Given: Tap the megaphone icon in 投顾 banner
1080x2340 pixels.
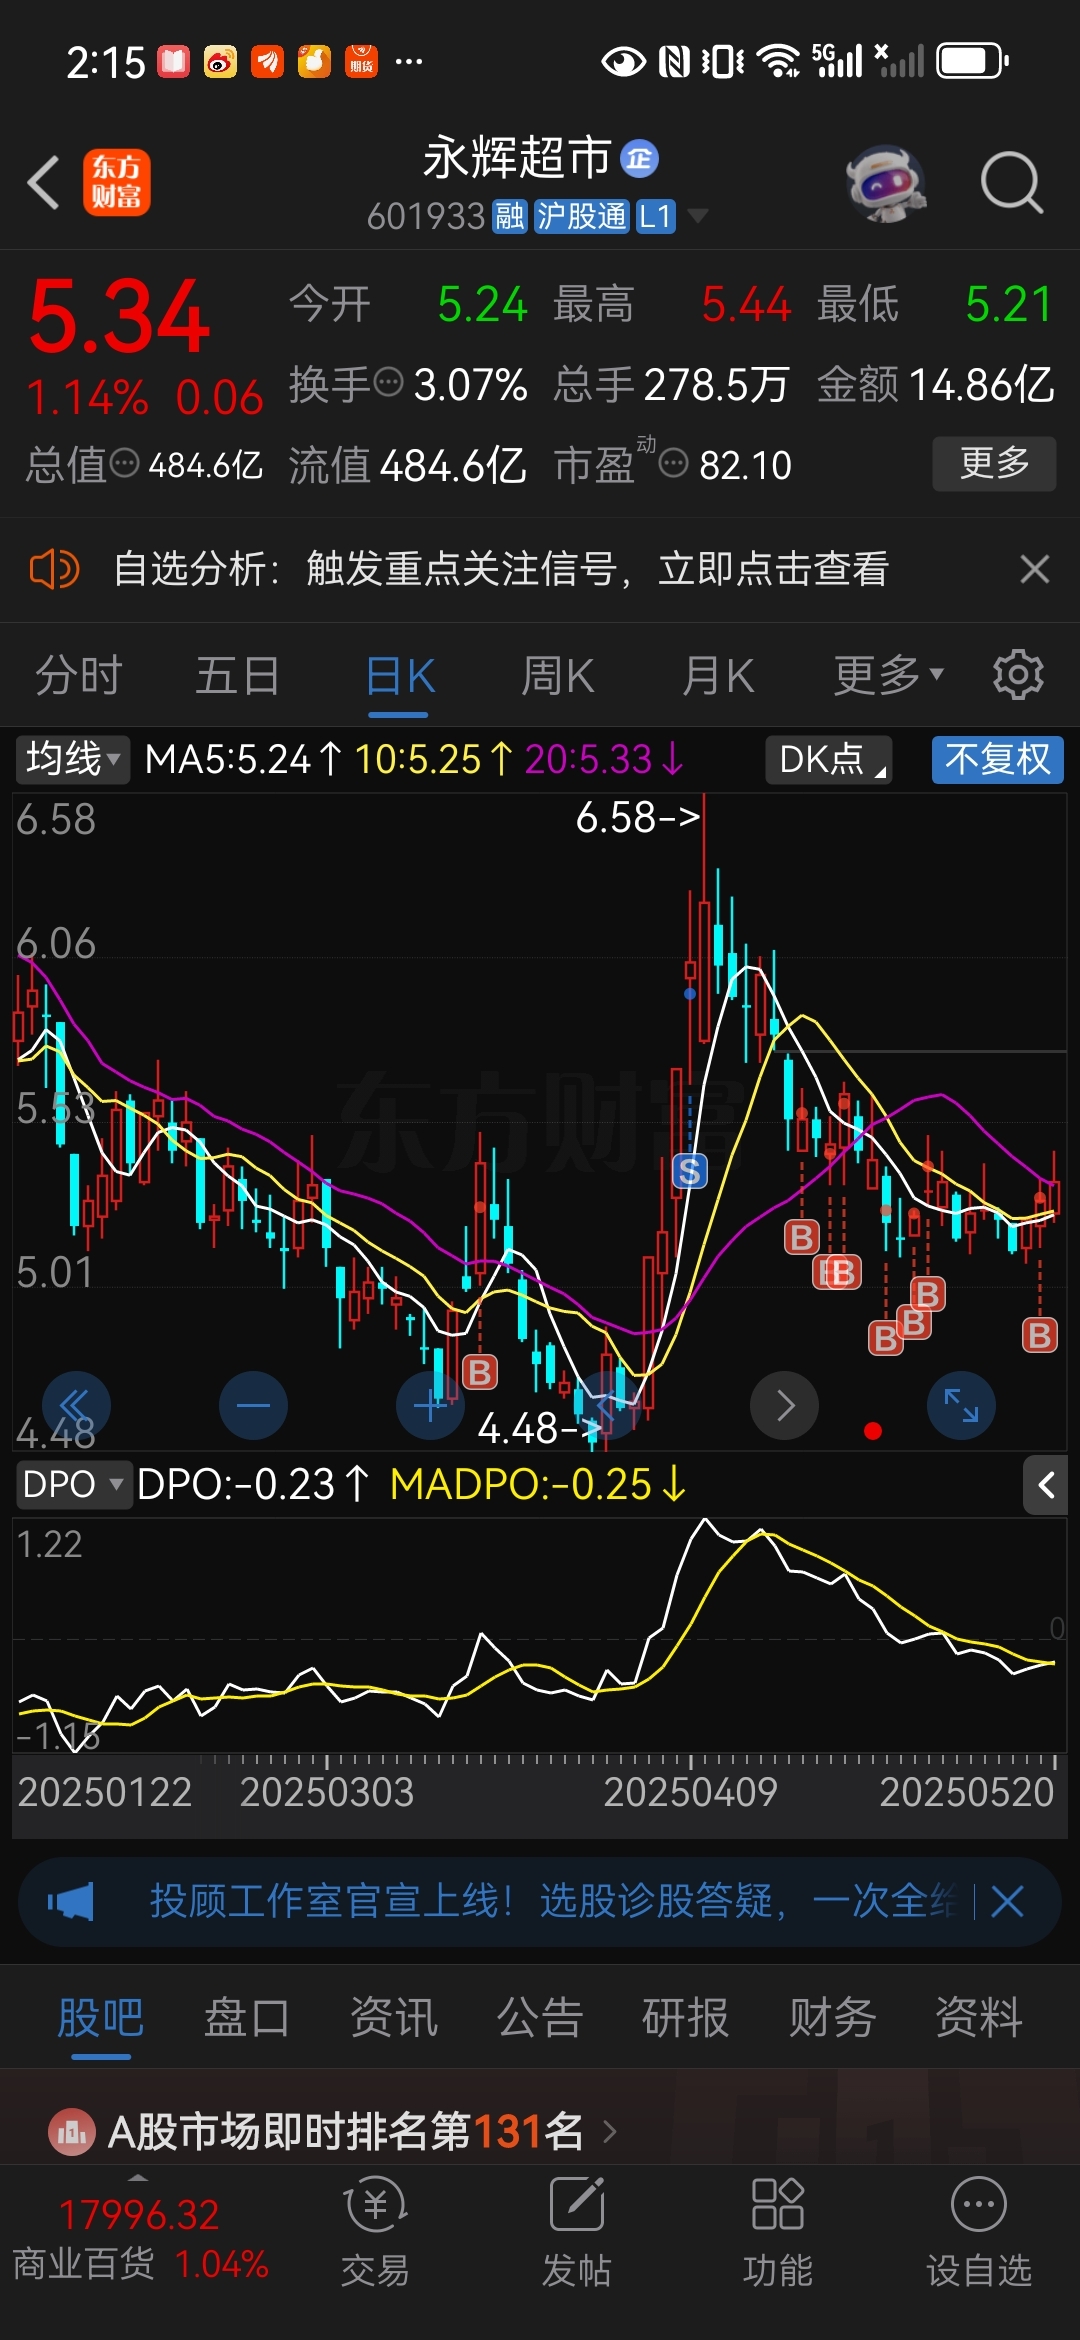Looking at the screenshot, I should (71, 1901).
